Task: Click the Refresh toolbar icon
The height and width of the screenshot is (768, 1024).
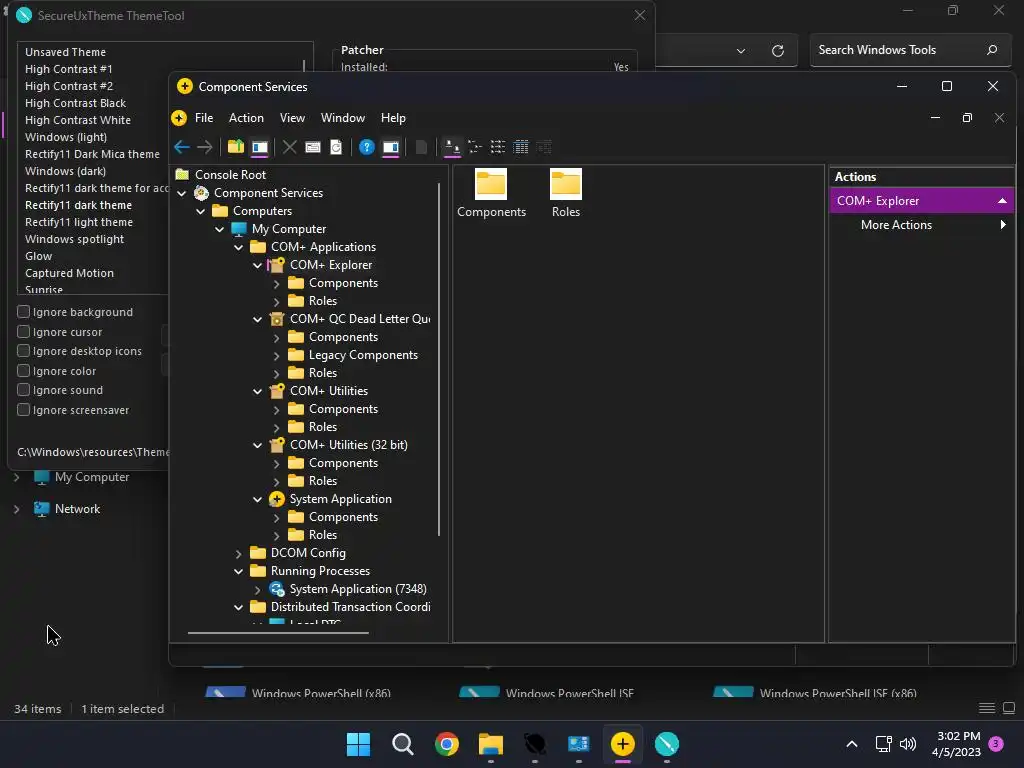Action: point(336,147)
